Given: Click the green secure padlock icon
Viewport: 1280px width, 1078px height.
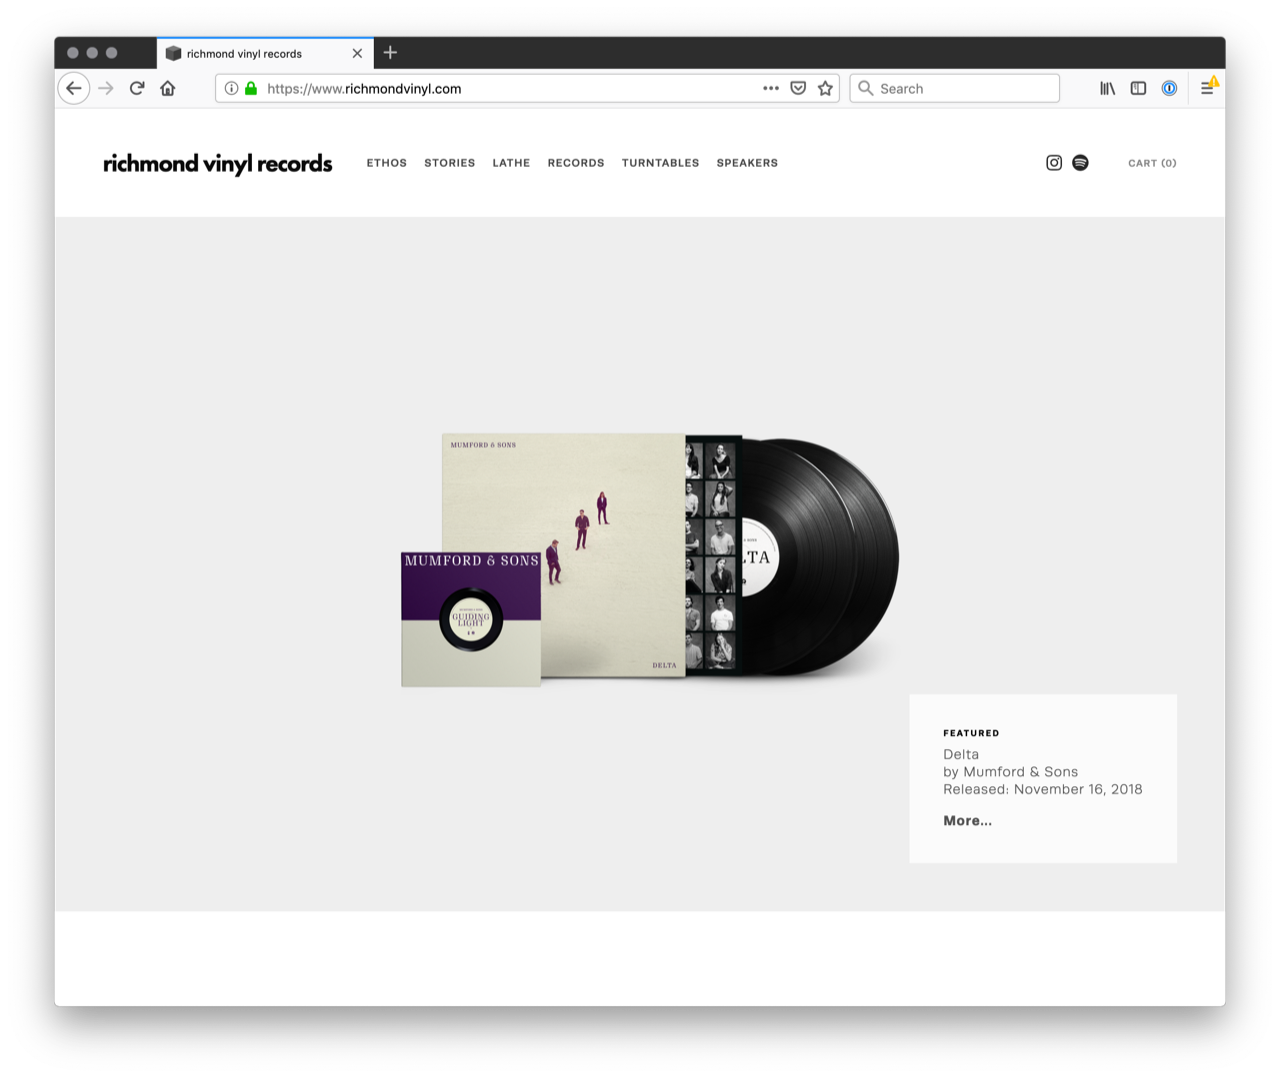Looking at the screenshot, I should 251,88.
